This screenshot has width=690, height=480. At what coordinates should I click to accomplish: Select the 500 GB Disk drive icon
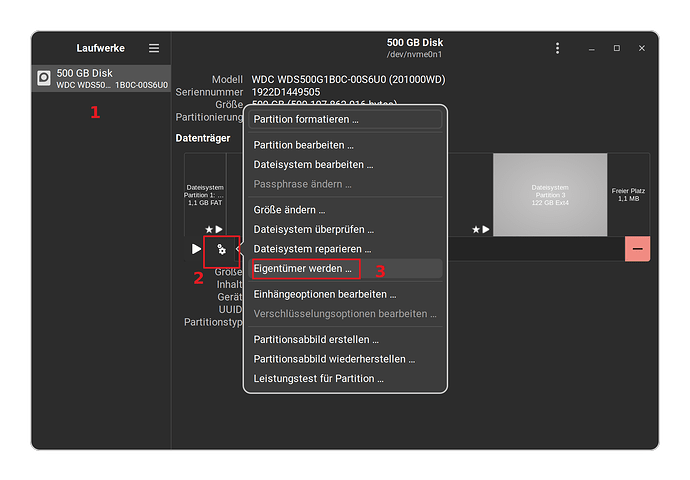[x=44, y=78]
